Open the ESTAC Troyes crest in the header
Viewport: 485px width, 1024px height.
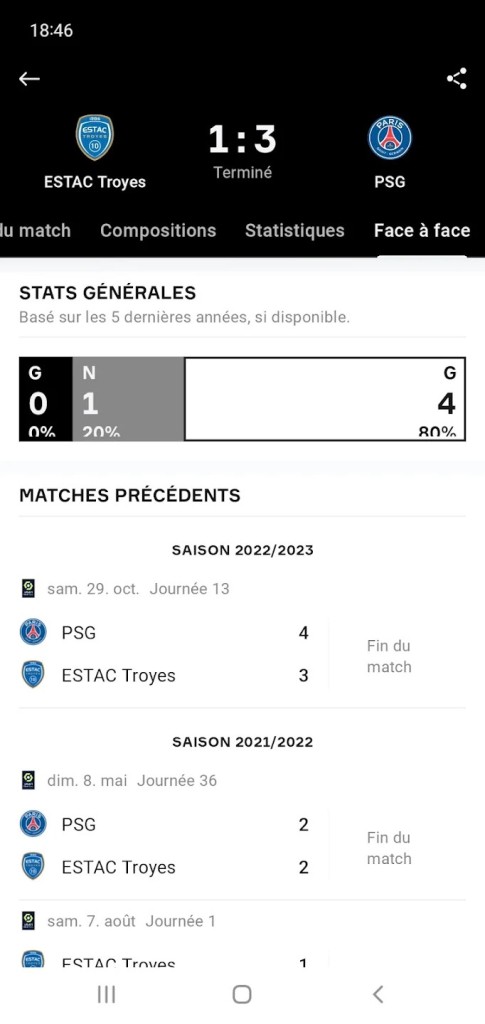point(95,137)
